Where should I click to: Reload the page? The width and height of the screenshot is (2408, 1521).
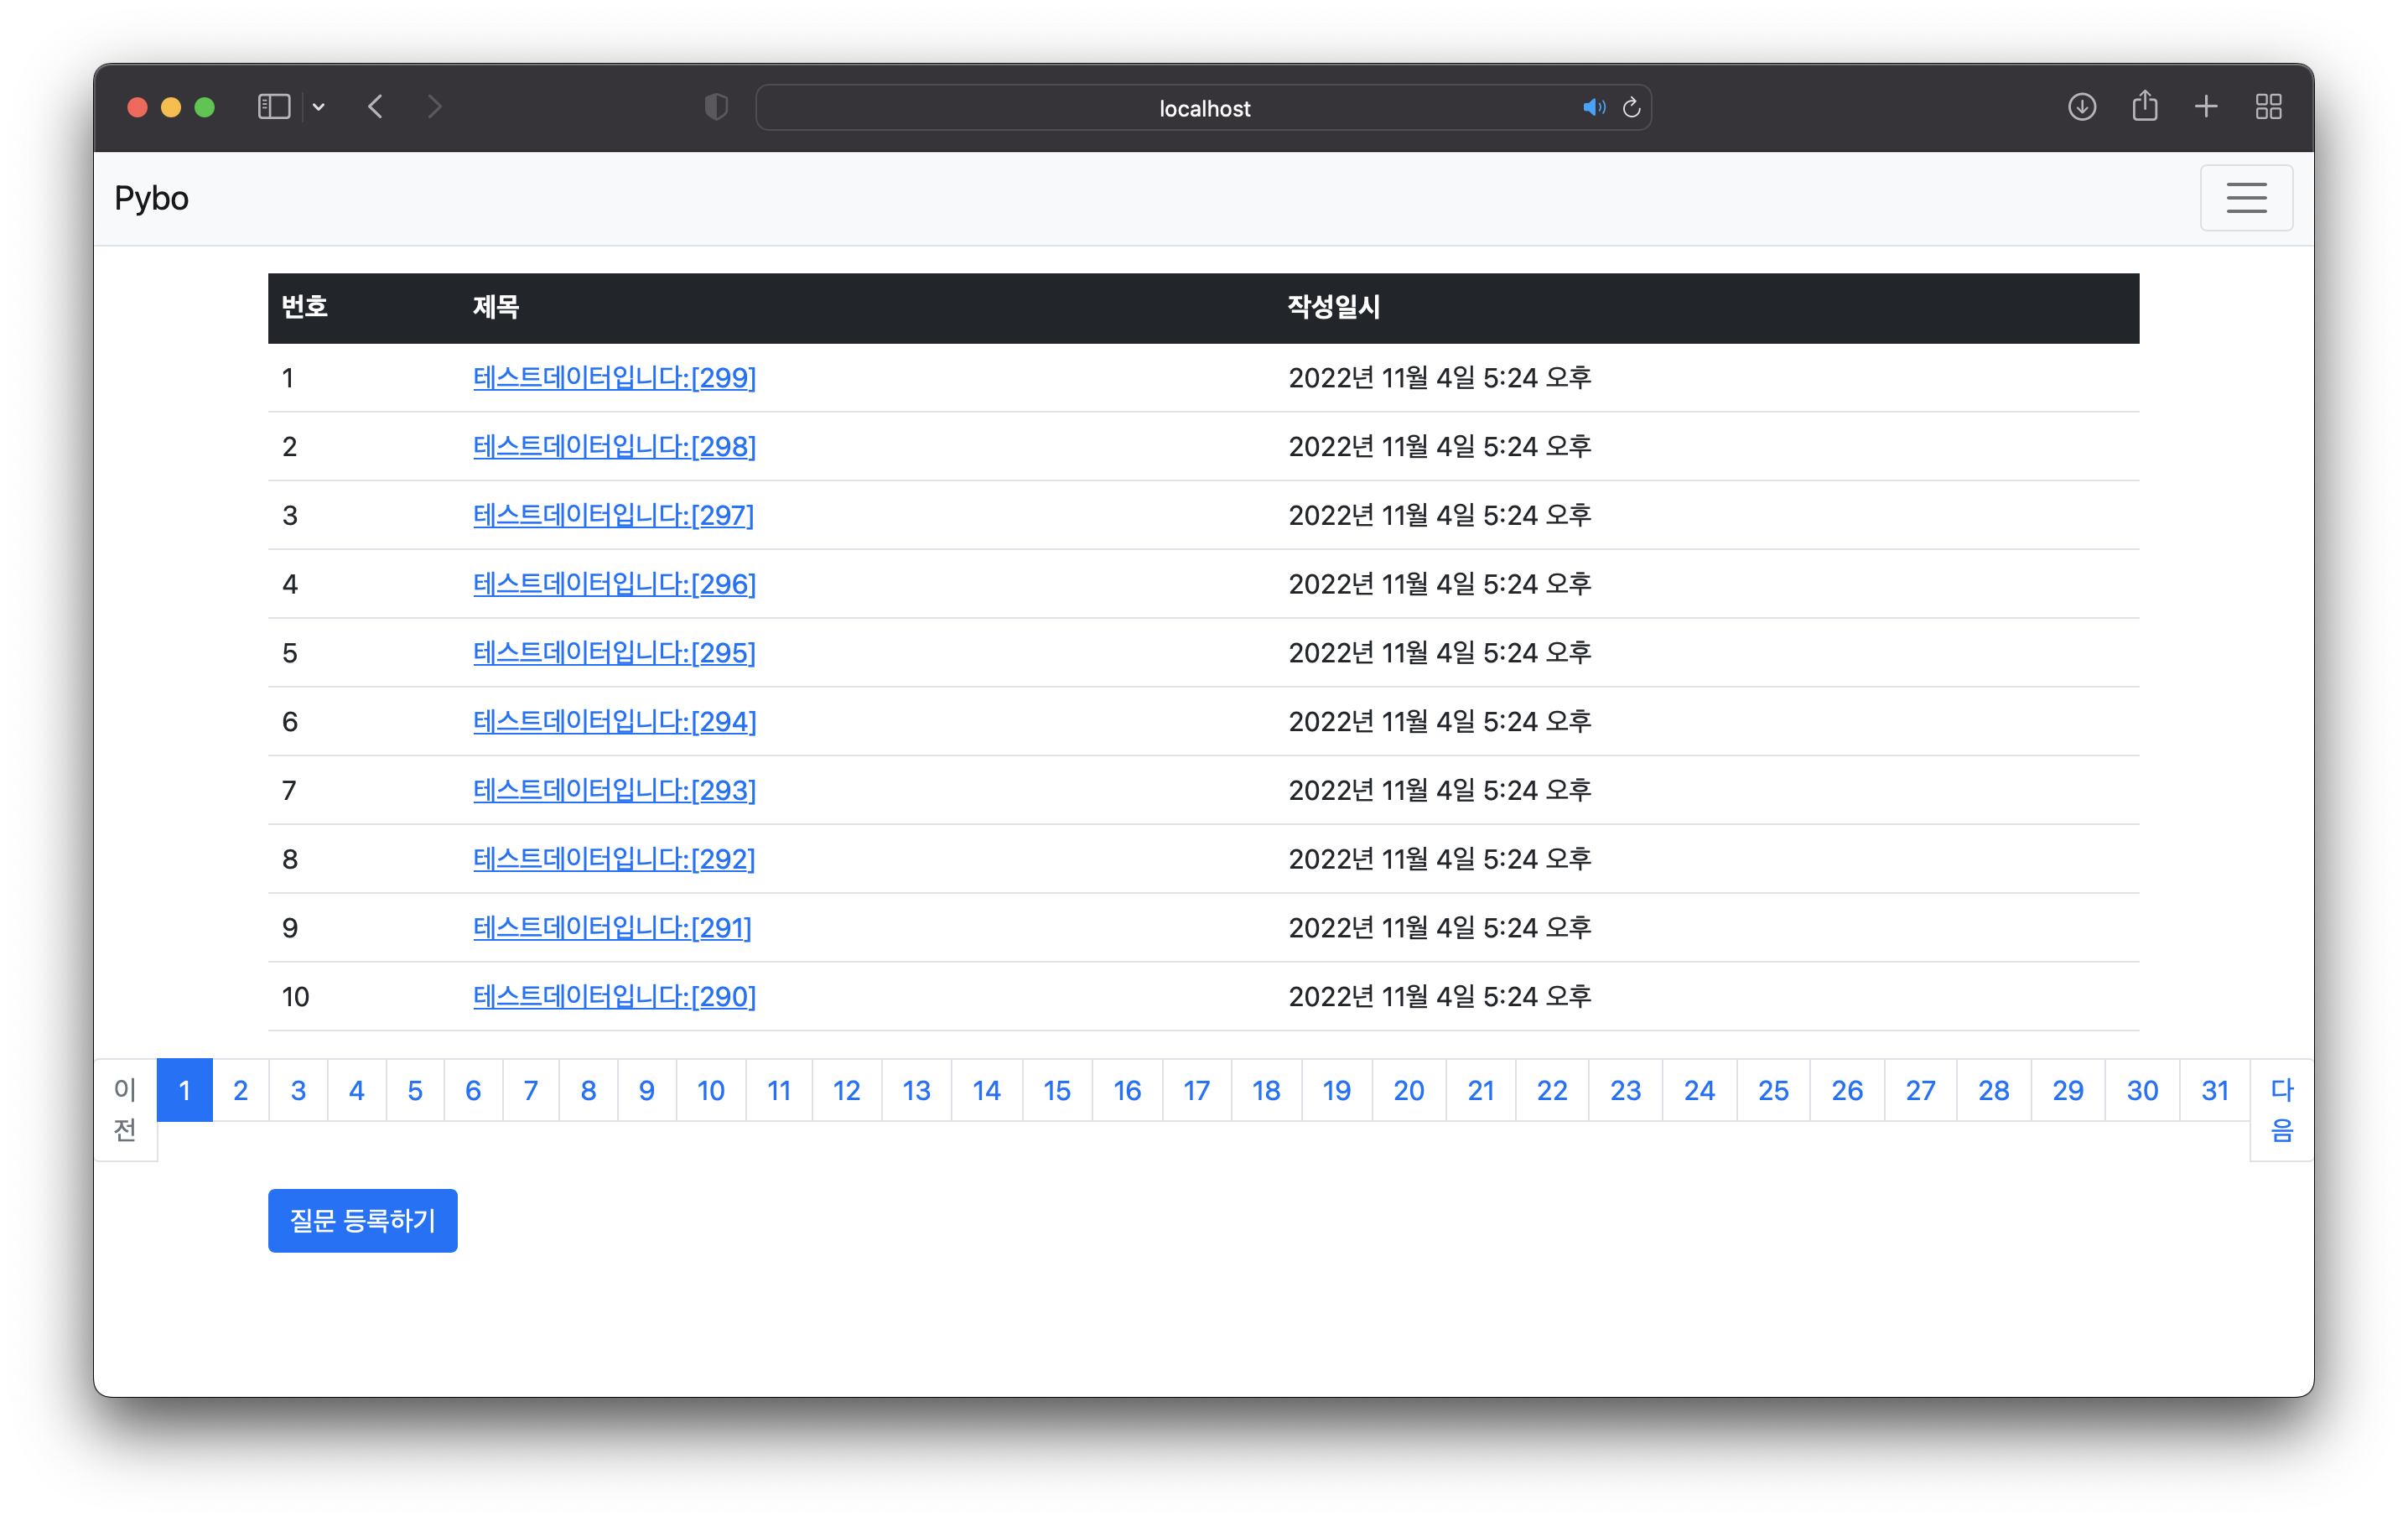(1631, 107)
